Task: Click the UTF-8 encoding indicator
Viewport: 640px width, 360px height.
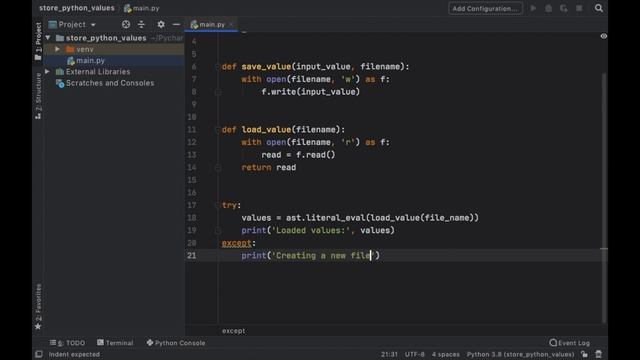Action: click(x=415, y=354)
